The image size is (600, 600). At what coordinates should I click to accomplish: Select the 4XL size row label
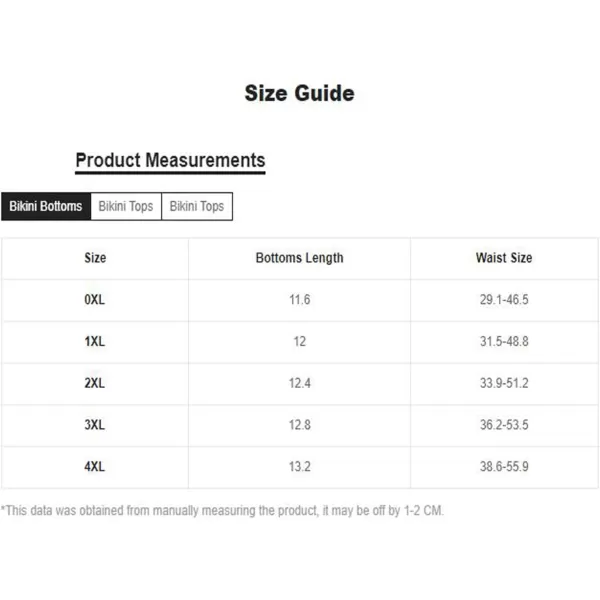[95, 466]
